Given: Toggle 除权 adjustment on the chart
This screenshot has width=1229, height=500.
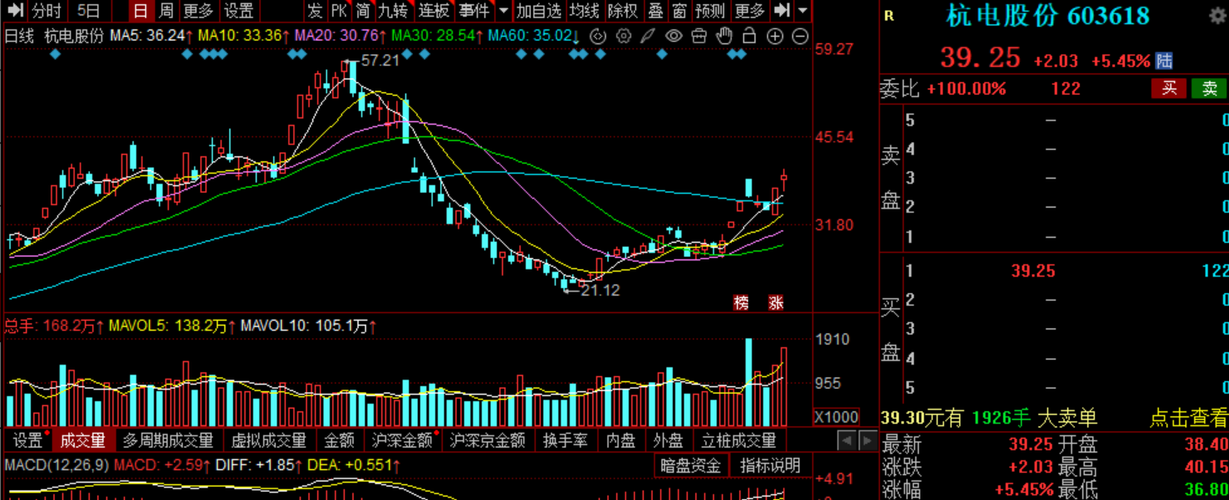Looking at the screenshot, I should (624, 11).
